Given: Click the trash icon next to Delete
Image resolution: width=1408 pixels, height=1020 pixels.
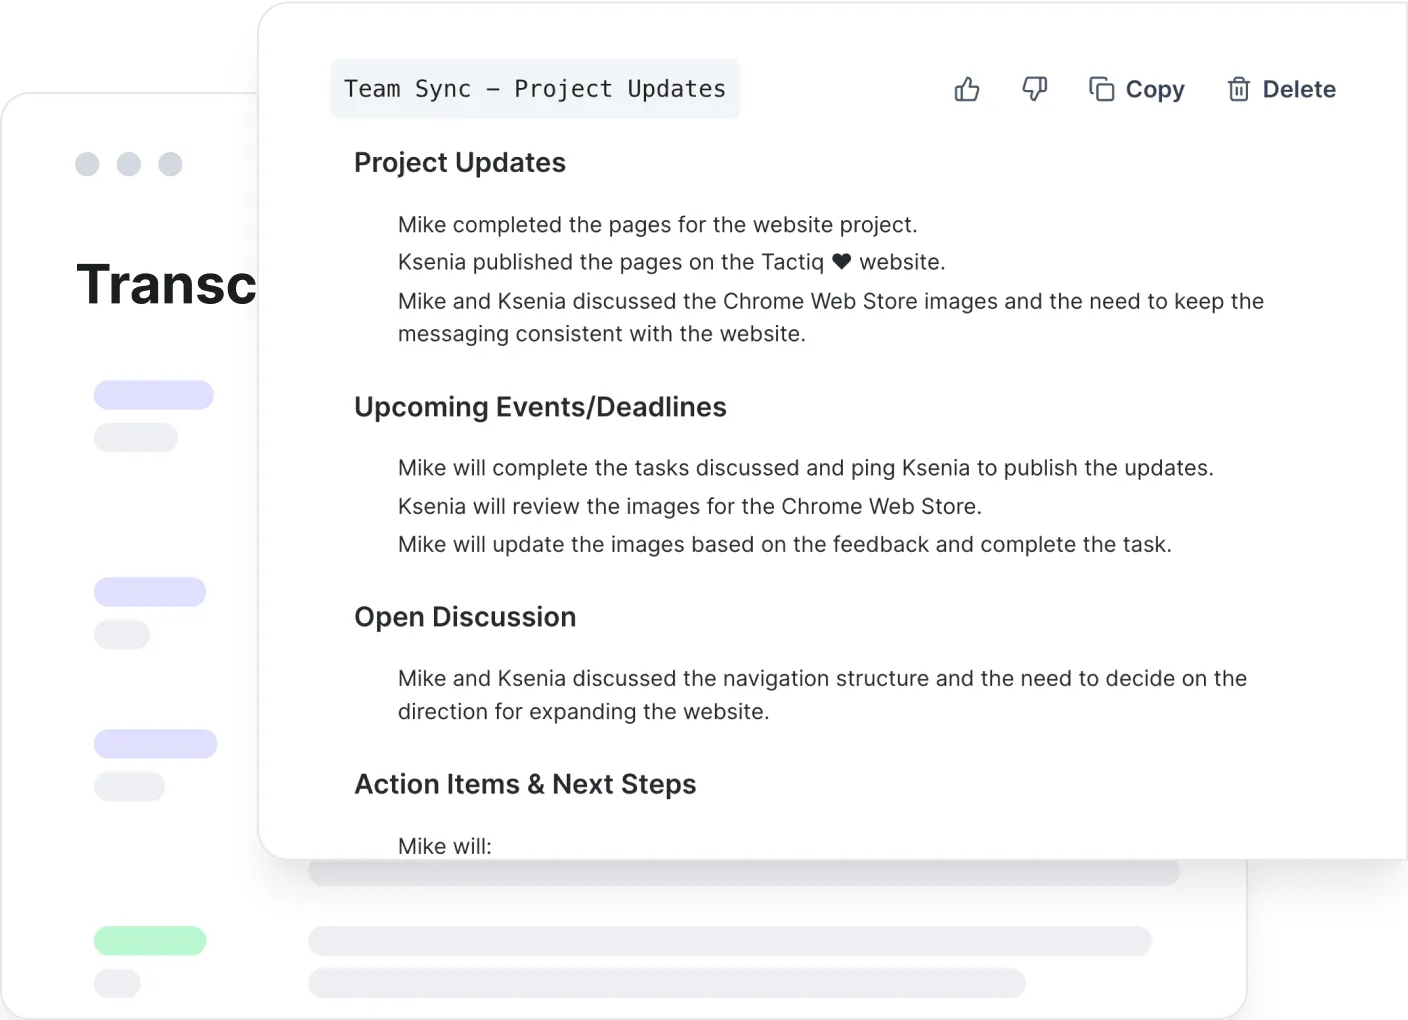Looking at the screenshot, I should [x=1239, y=89].
